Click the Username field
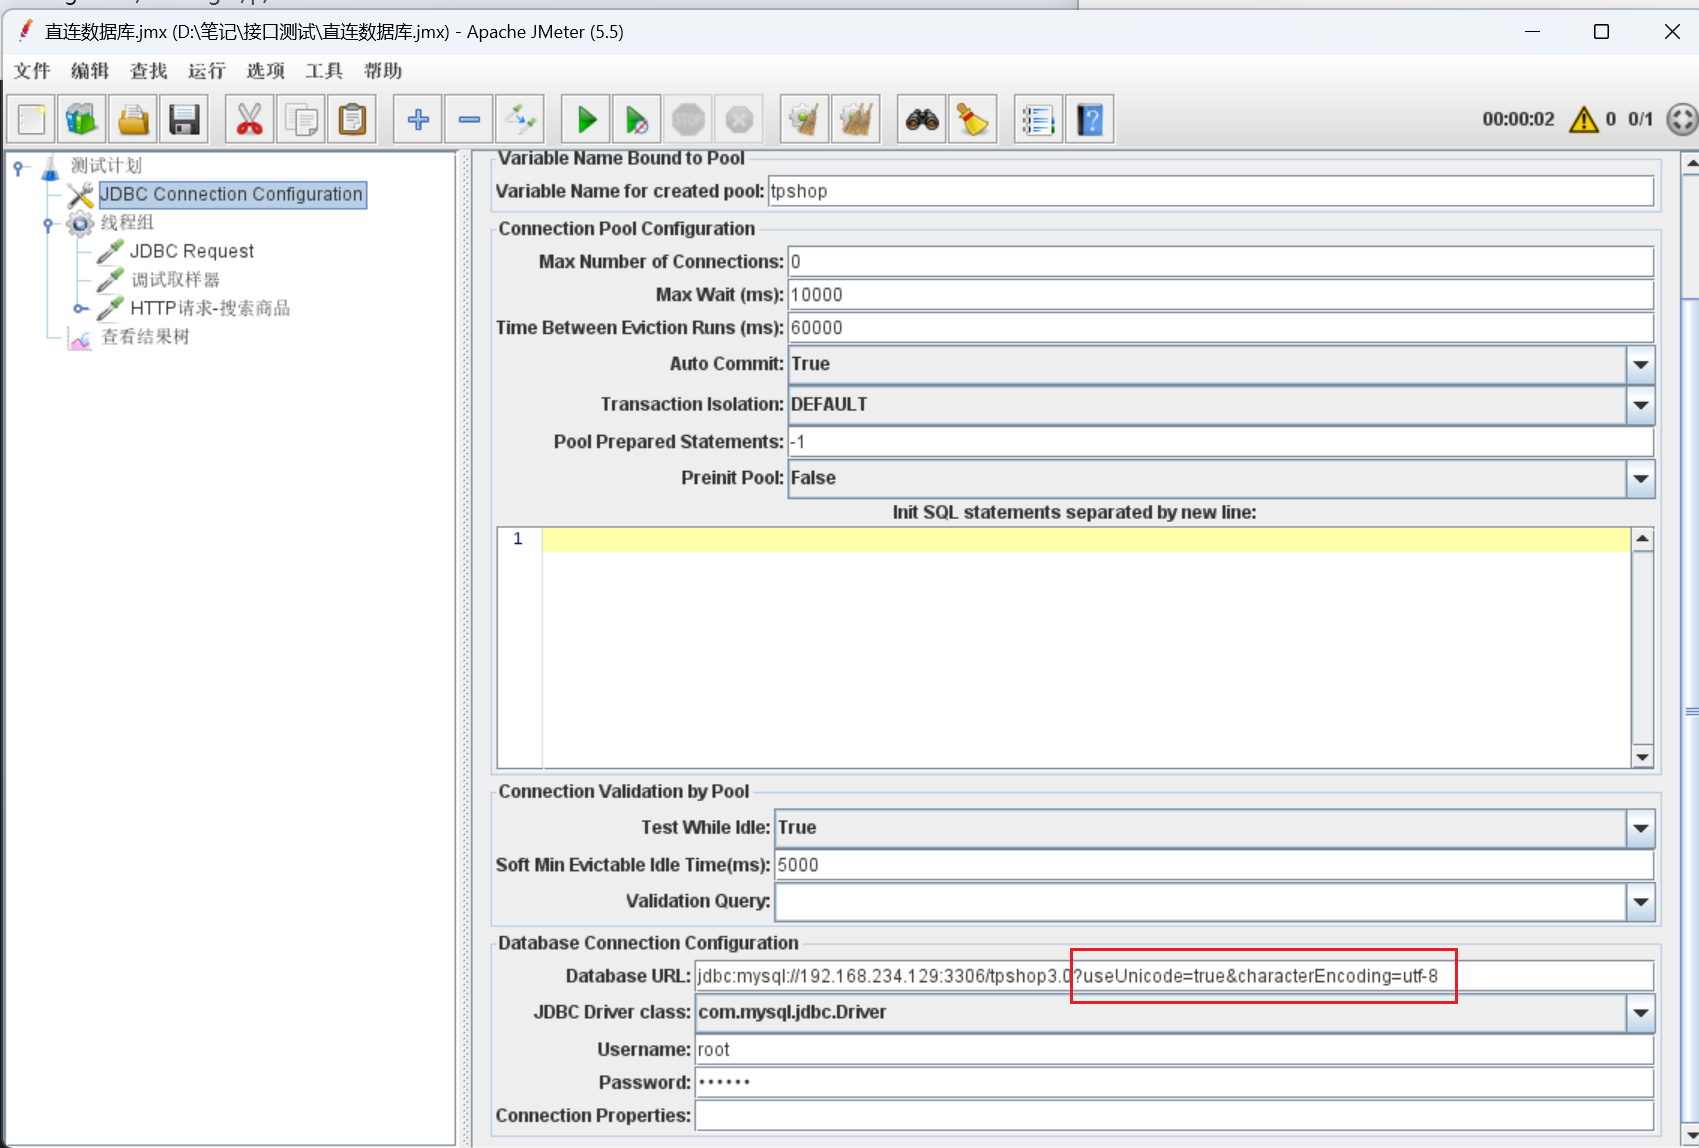The width and height of the screenshot is (1699, 1148). tap(1174, 1050)
